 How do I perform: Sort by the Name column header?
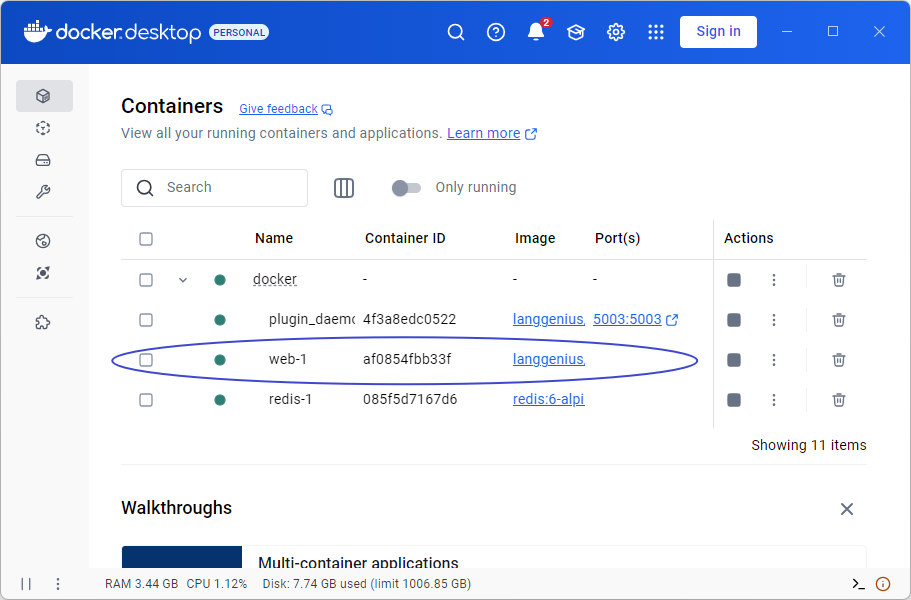point(274,238)
